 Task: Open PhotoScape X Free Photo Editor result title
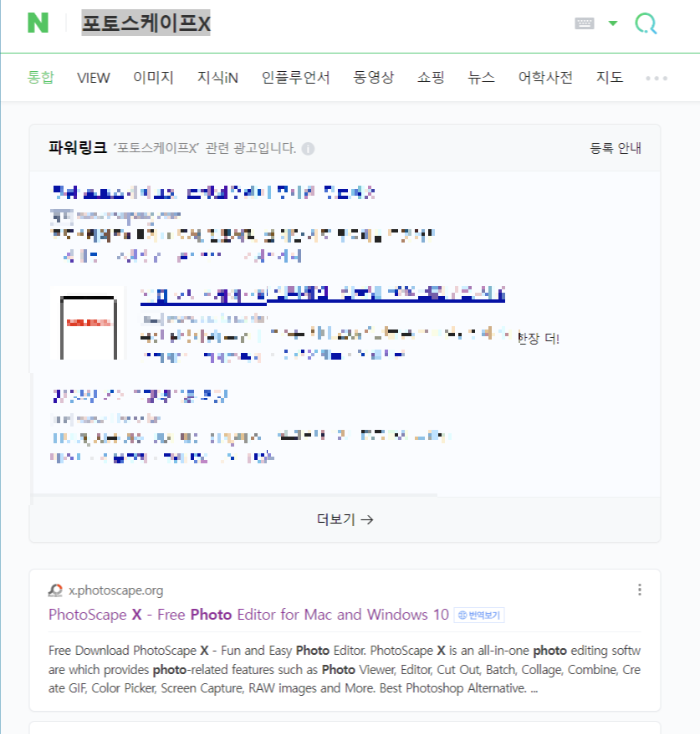(249, 615)
